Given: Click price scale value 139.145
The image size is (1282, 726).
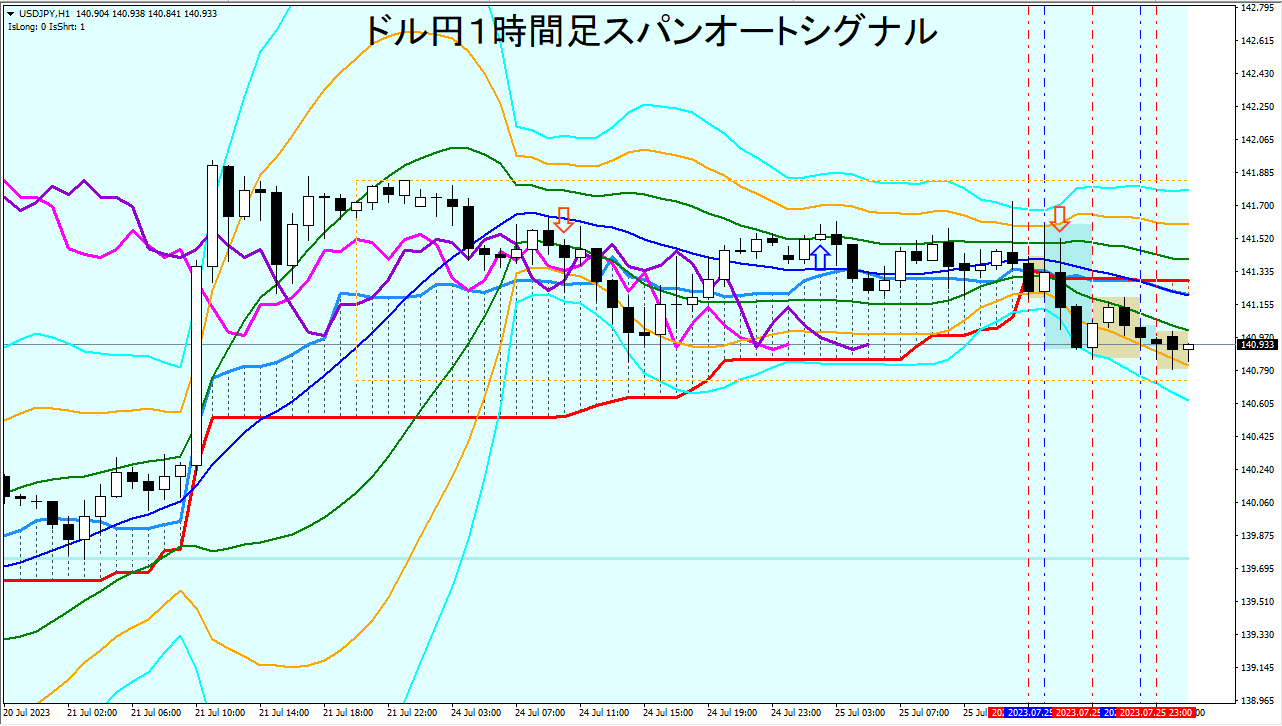Looking at the screenshot, I should pos(1257,668).
